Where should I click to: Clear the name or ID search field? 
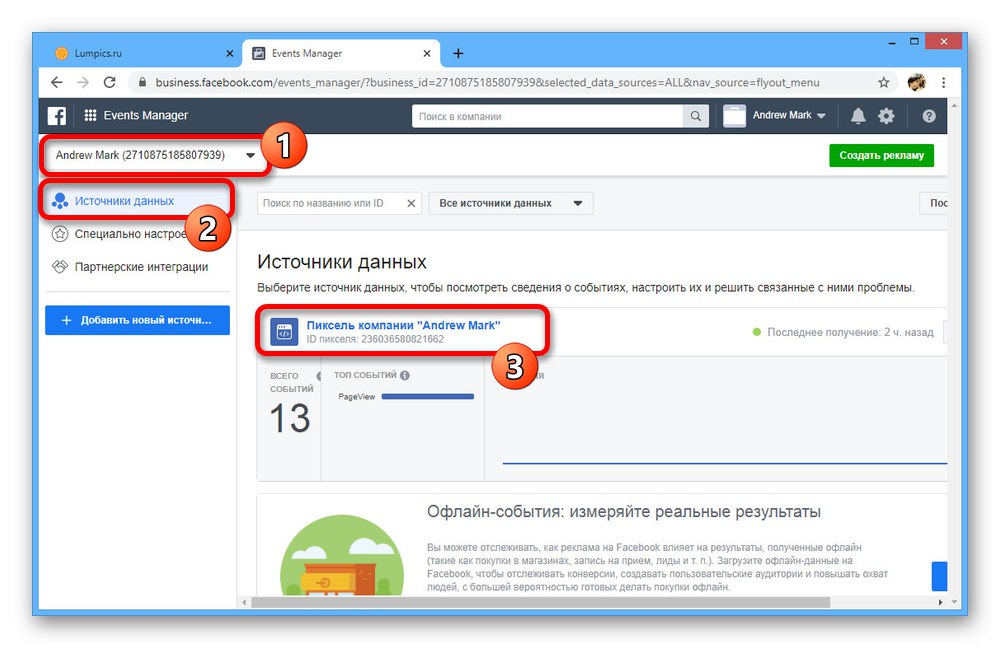[411, 203]
